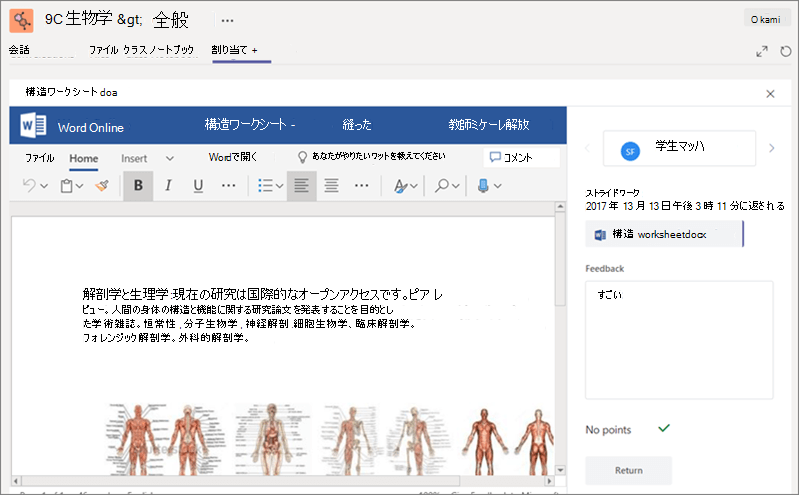Click vertical scrollbar up arrow
799x495 pixels.
click(x=560, y=207)
